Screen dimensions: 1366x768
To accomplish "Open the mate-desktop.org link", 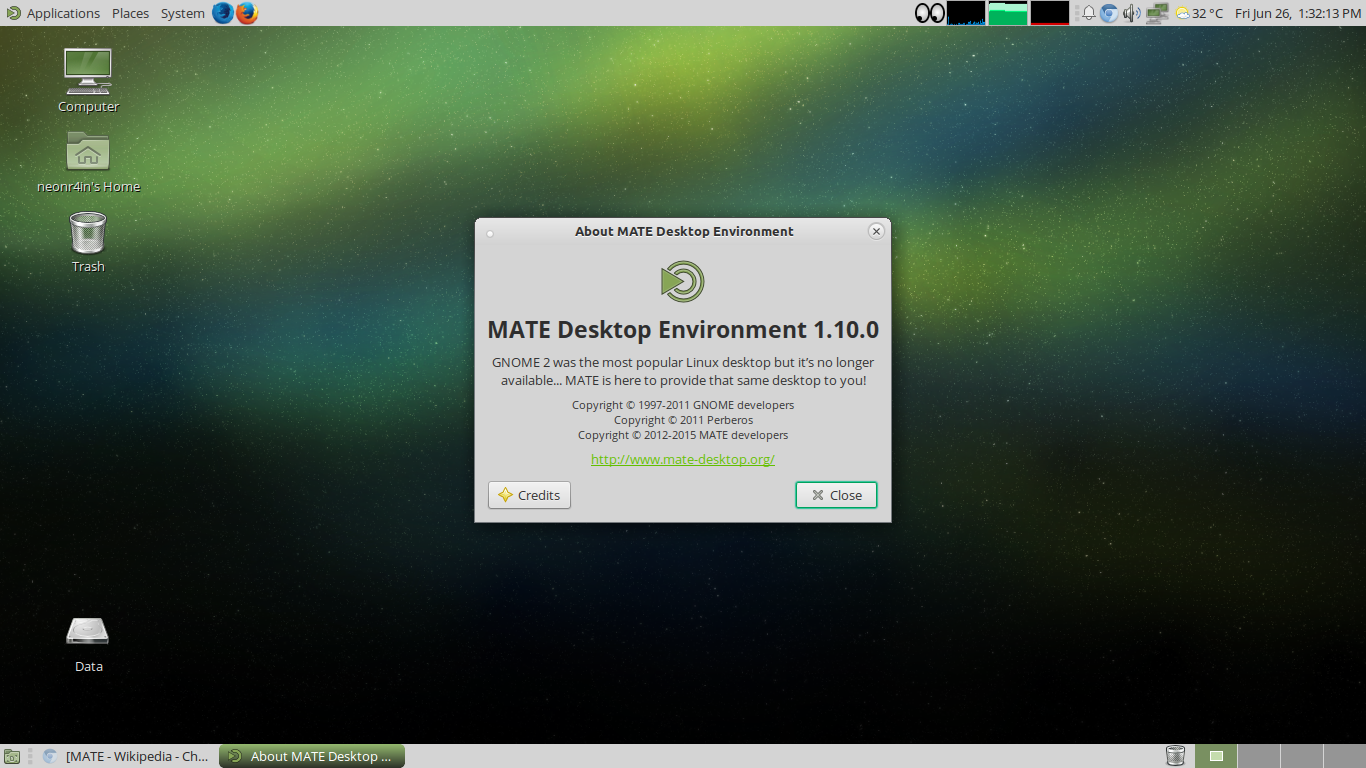I will (x=683, y=459).
